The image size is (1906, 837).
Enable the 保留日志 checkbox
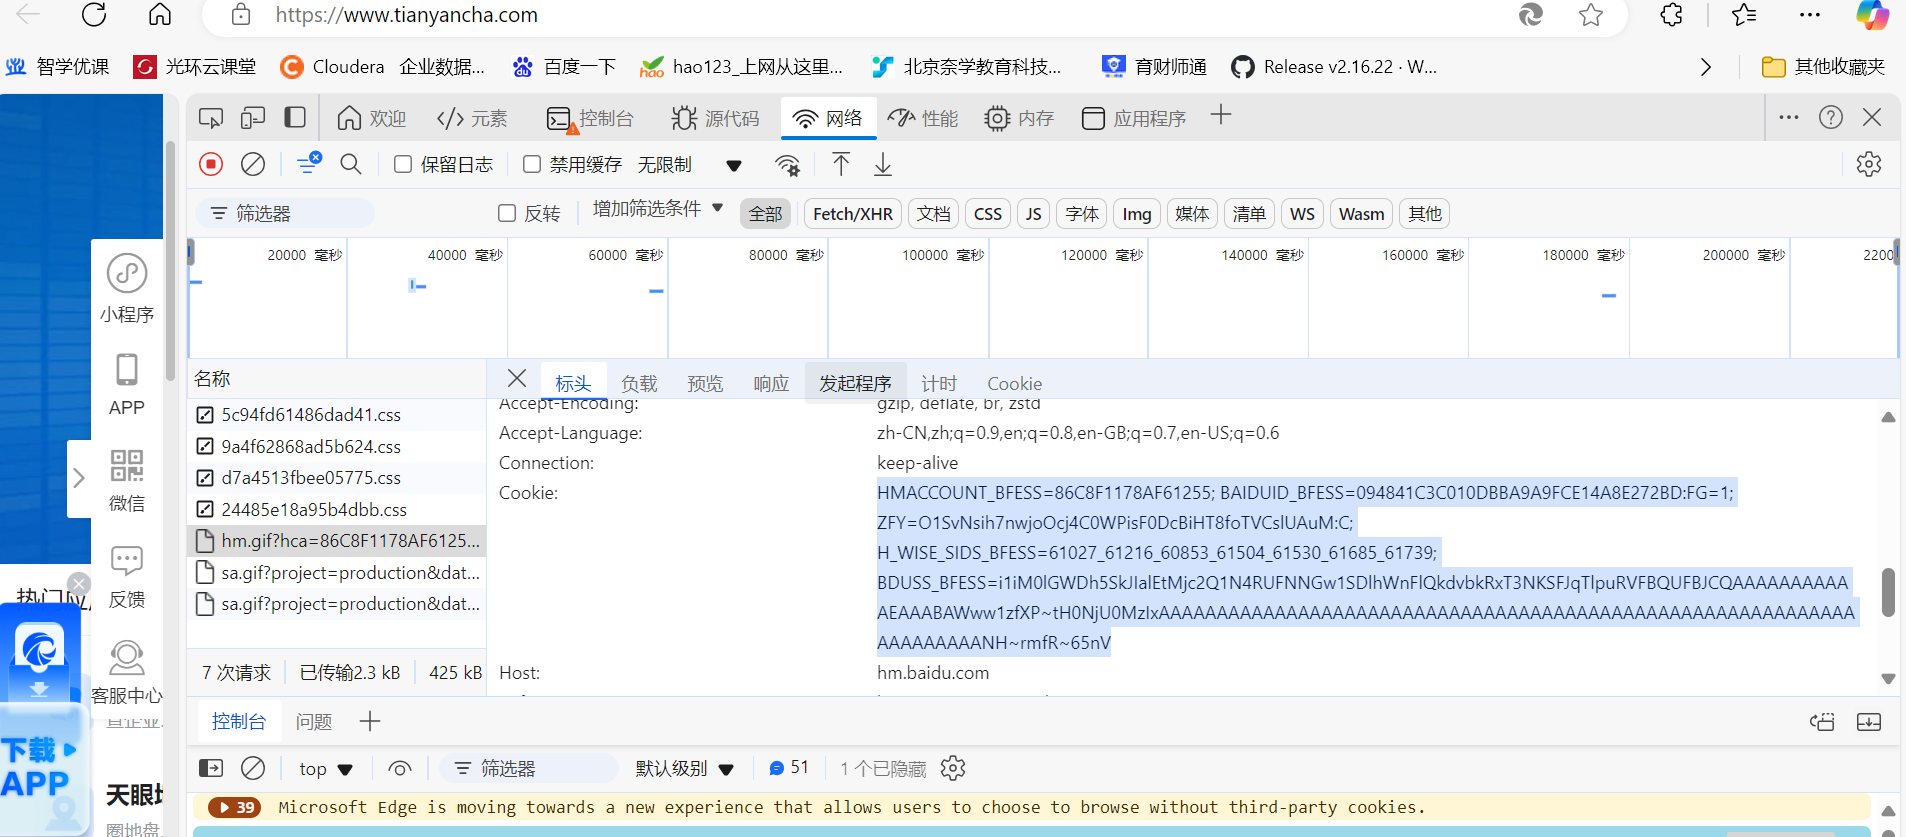[x=403, y=164]
